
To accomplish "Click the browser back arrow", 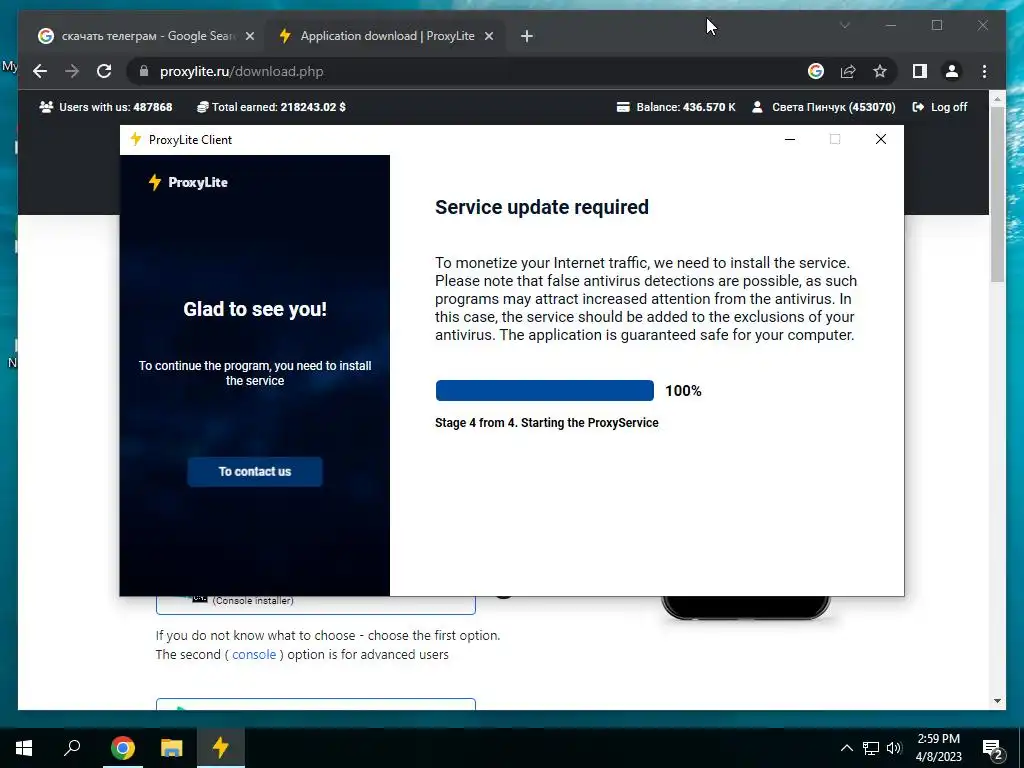I will (40, 71).
